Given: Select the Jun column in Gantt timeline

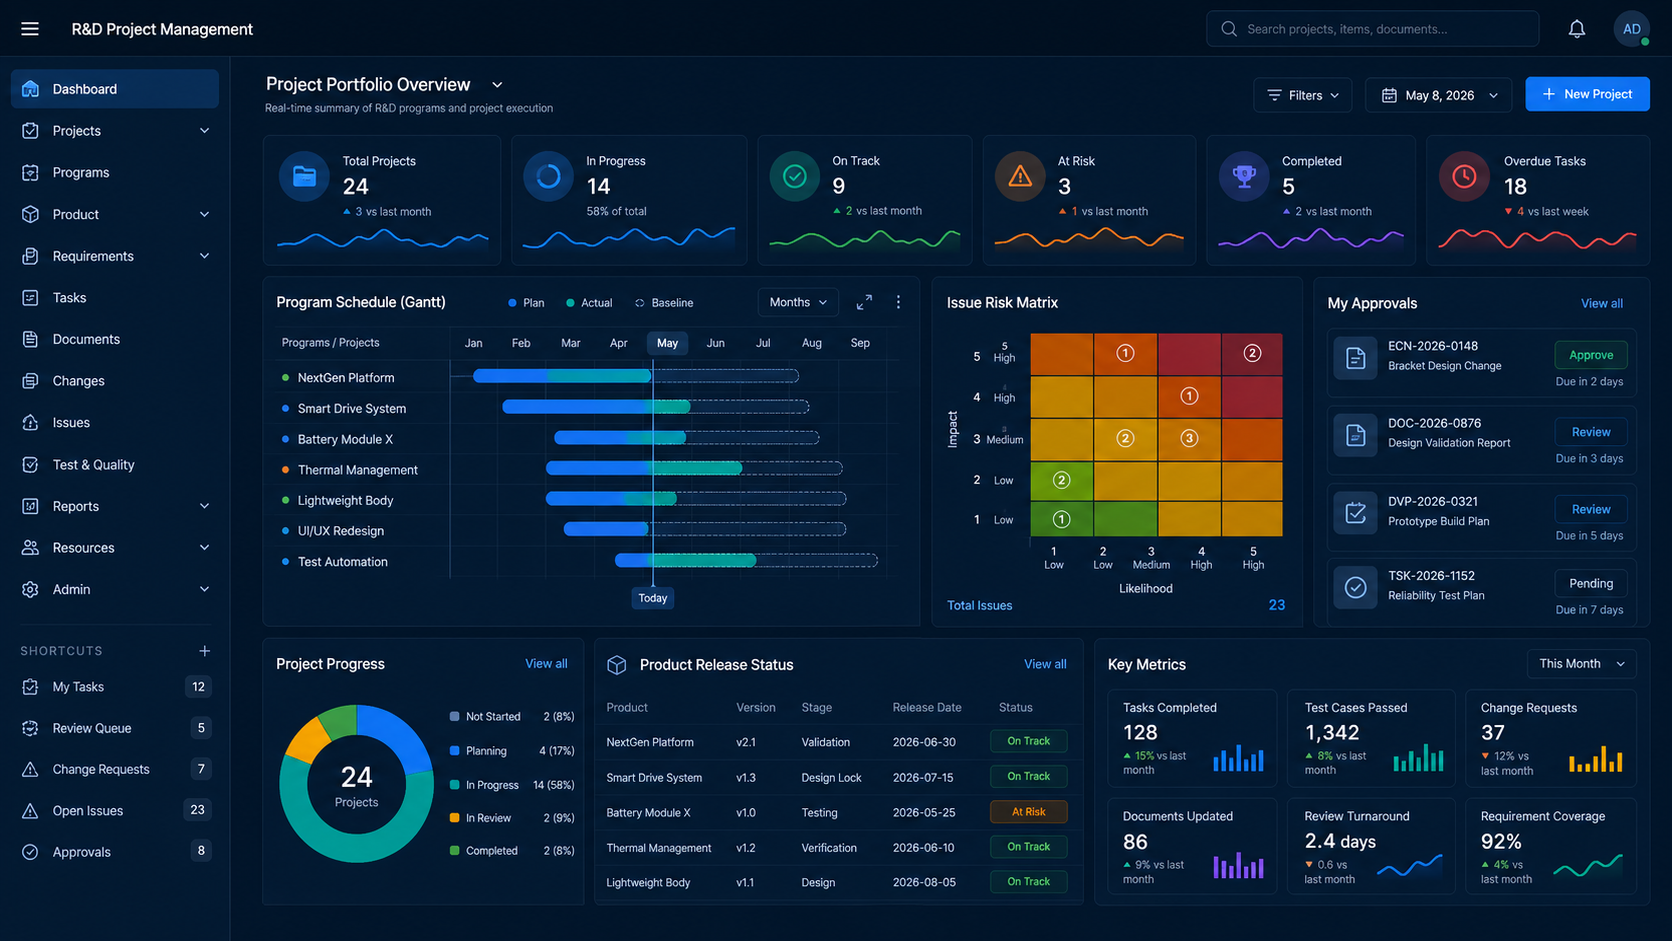Looking at the screenshot, I should (715, 343).
